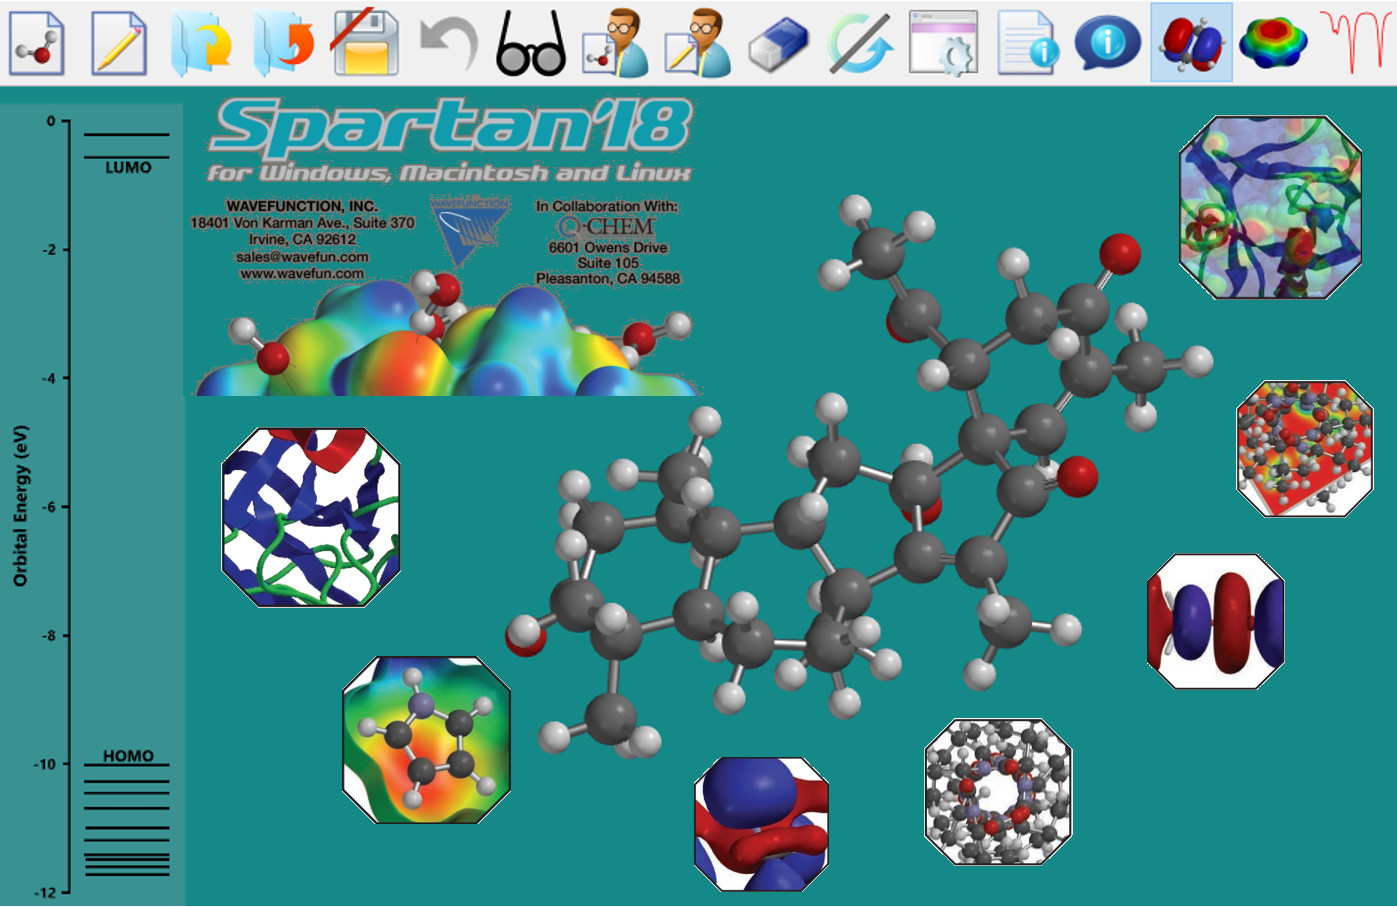Select the LUMO energy level line
This screenshot has width=1397, height=907.
[126, 157]
